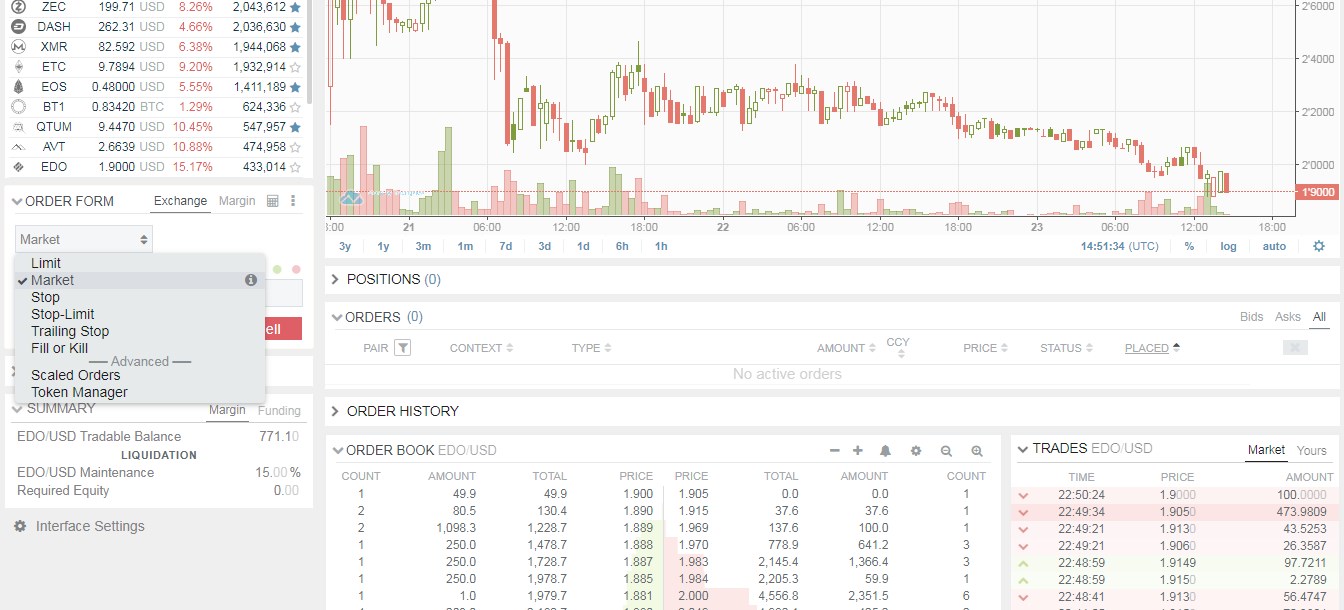This screenshot has height=610, width=1344.
Task: Enable log scale on the chart
Action: coord(1228,245)
